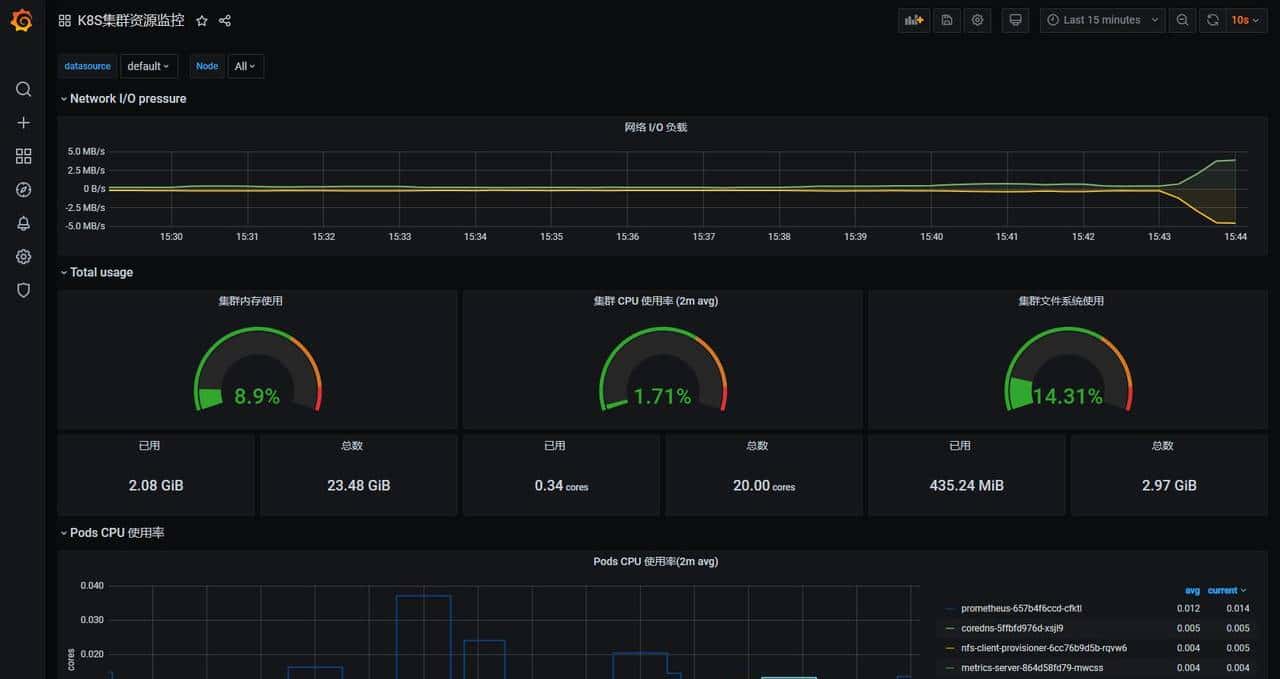Sort the legend by the avg column
Viewport: 1280px width, 679px height.
click(x=1190, y=590)
